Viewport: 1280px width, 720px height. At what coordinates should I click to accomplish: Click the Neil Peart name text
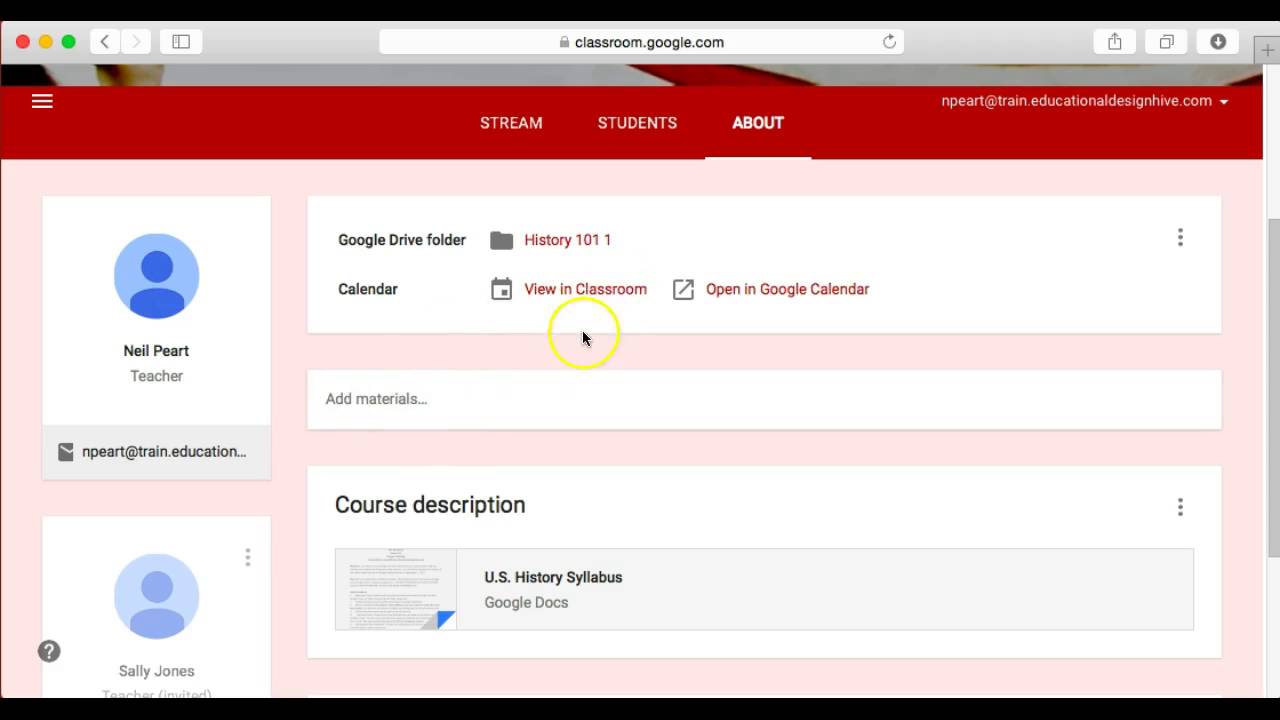pyautogui.click(x=156, y=351)
